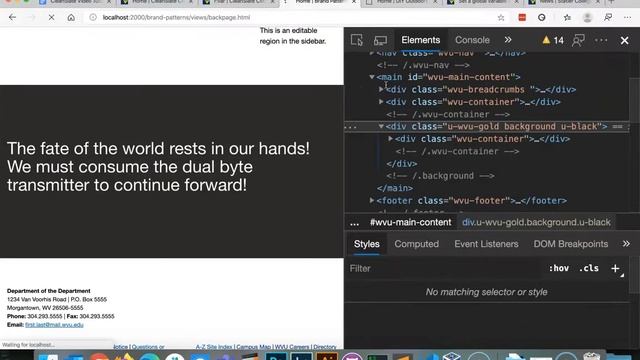The width and height of the screenshot is (640, 360).
Task: Open WVU Careers footer link
Action: coord(292,347)
